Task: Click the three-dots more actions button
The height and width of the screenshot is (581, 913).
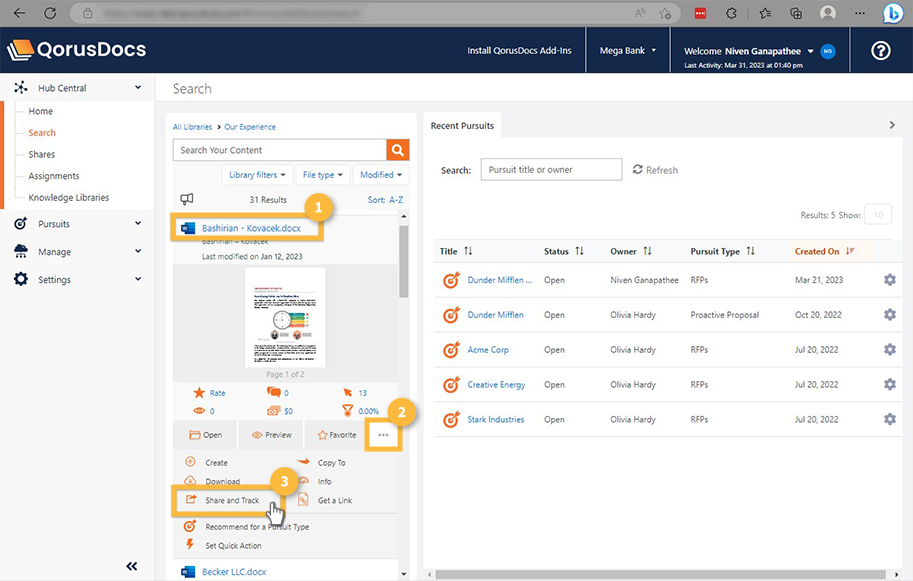Action: pos(383,435)
